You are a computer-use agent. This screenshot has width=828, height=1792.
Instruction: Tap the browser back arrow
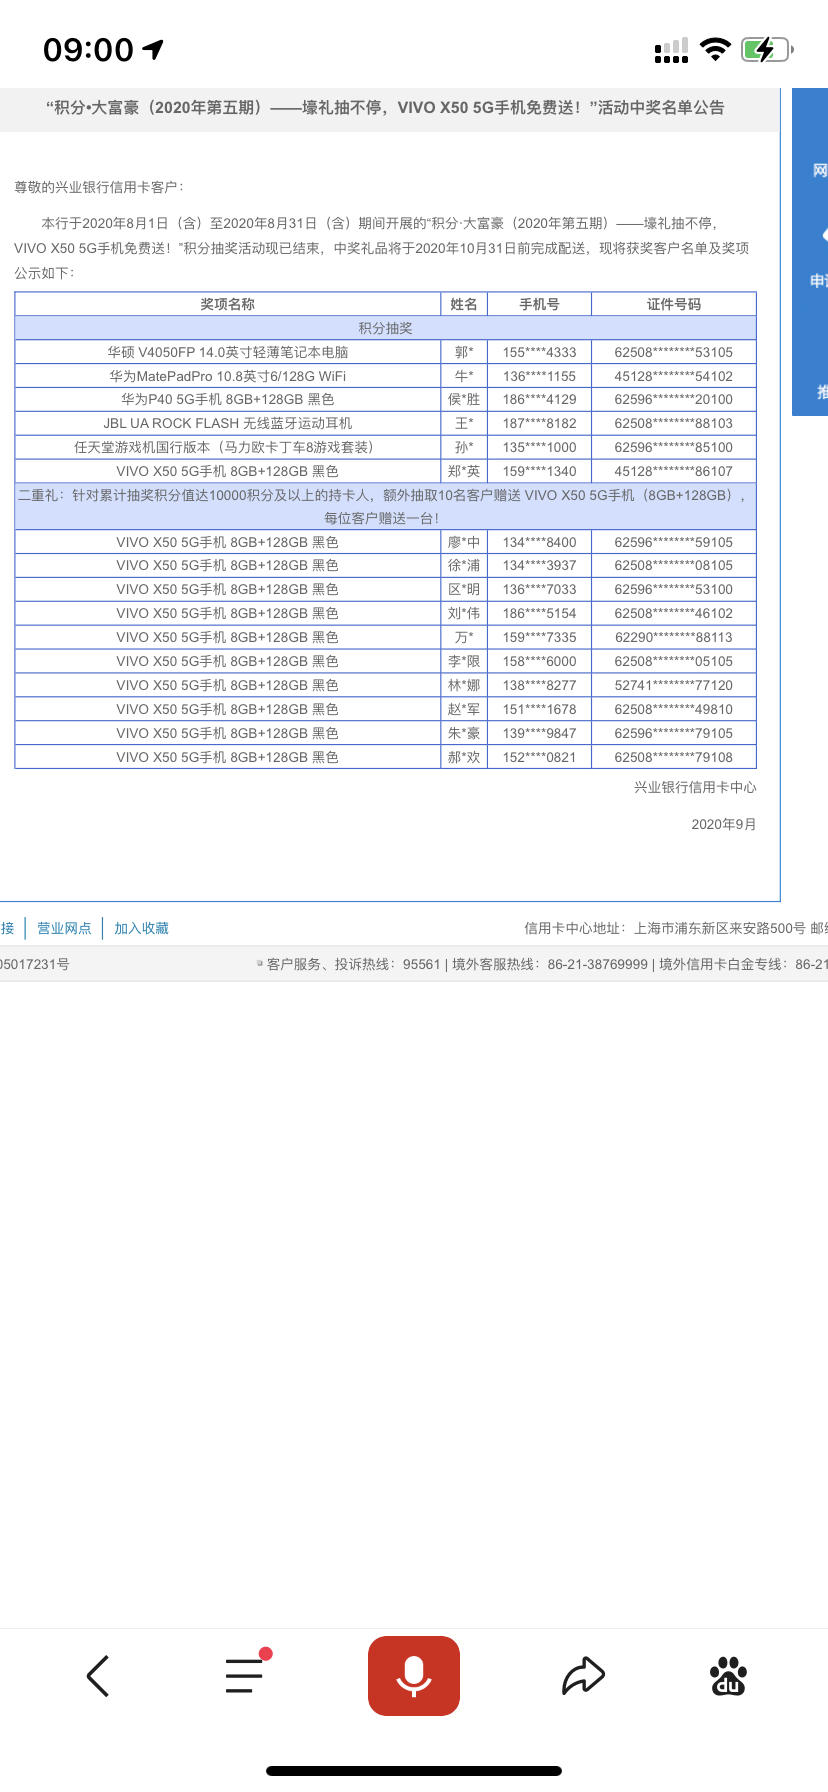tap(98, 1676)
